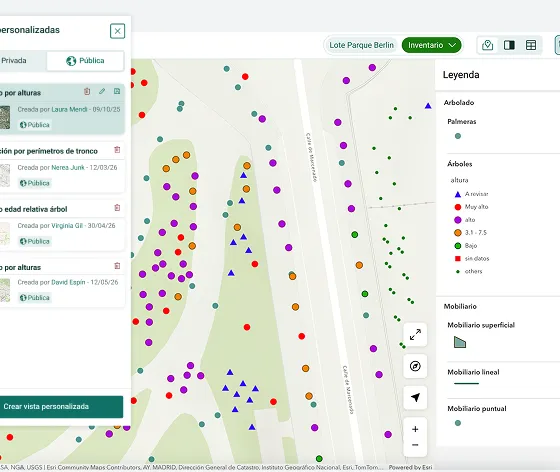Click the Leyenda panel title

pyautogui.click(x=461, y=75)
